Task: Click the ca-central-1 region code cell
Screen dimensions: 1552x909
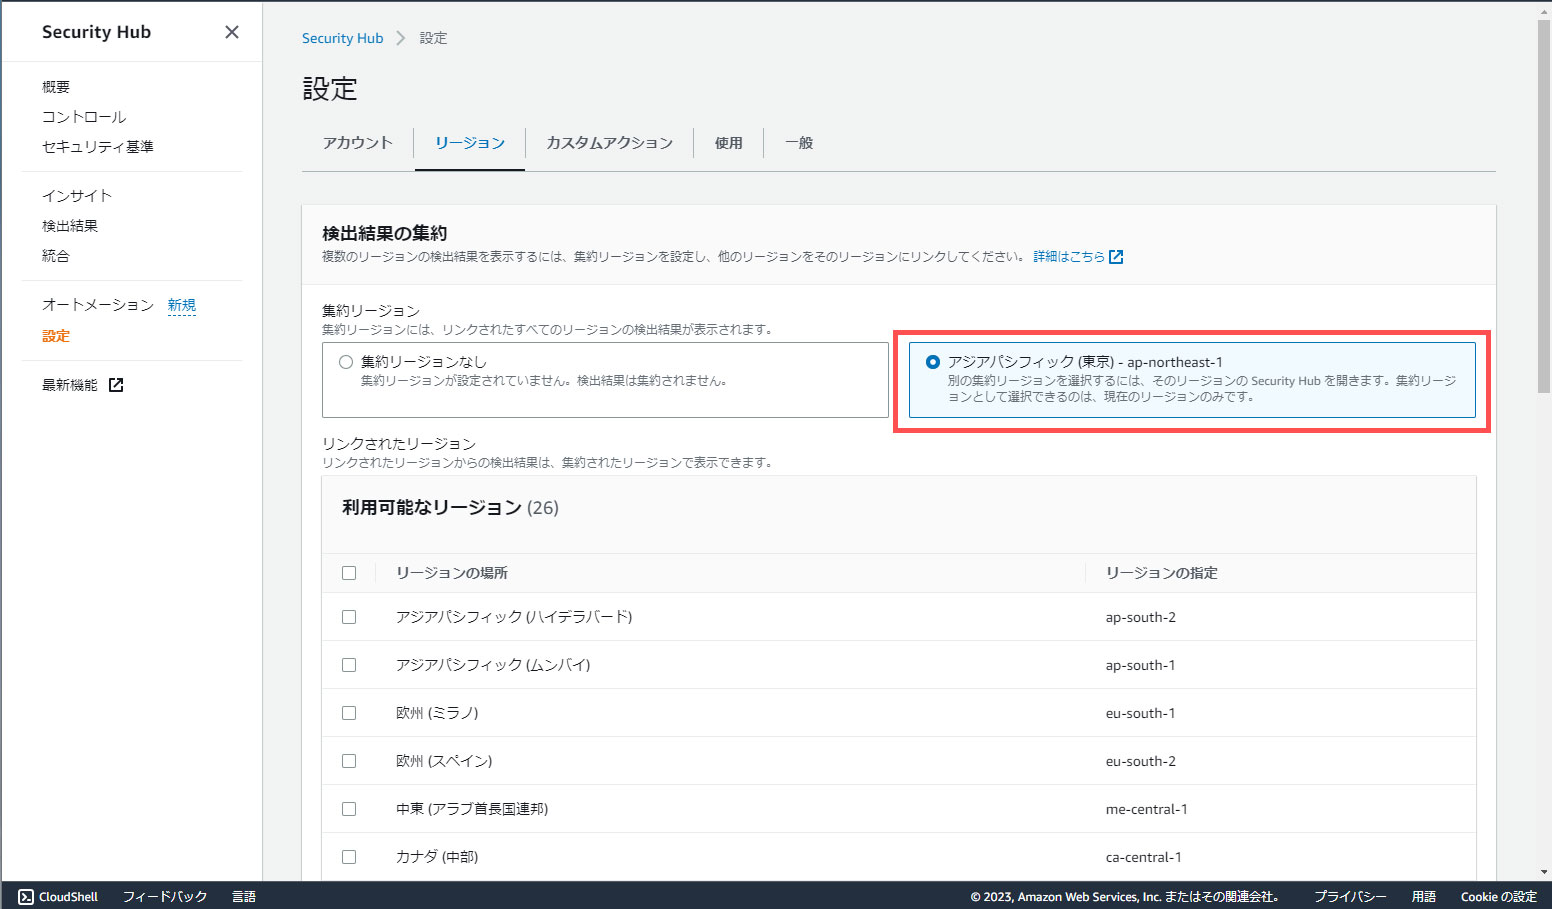Action: [1144, 857]
